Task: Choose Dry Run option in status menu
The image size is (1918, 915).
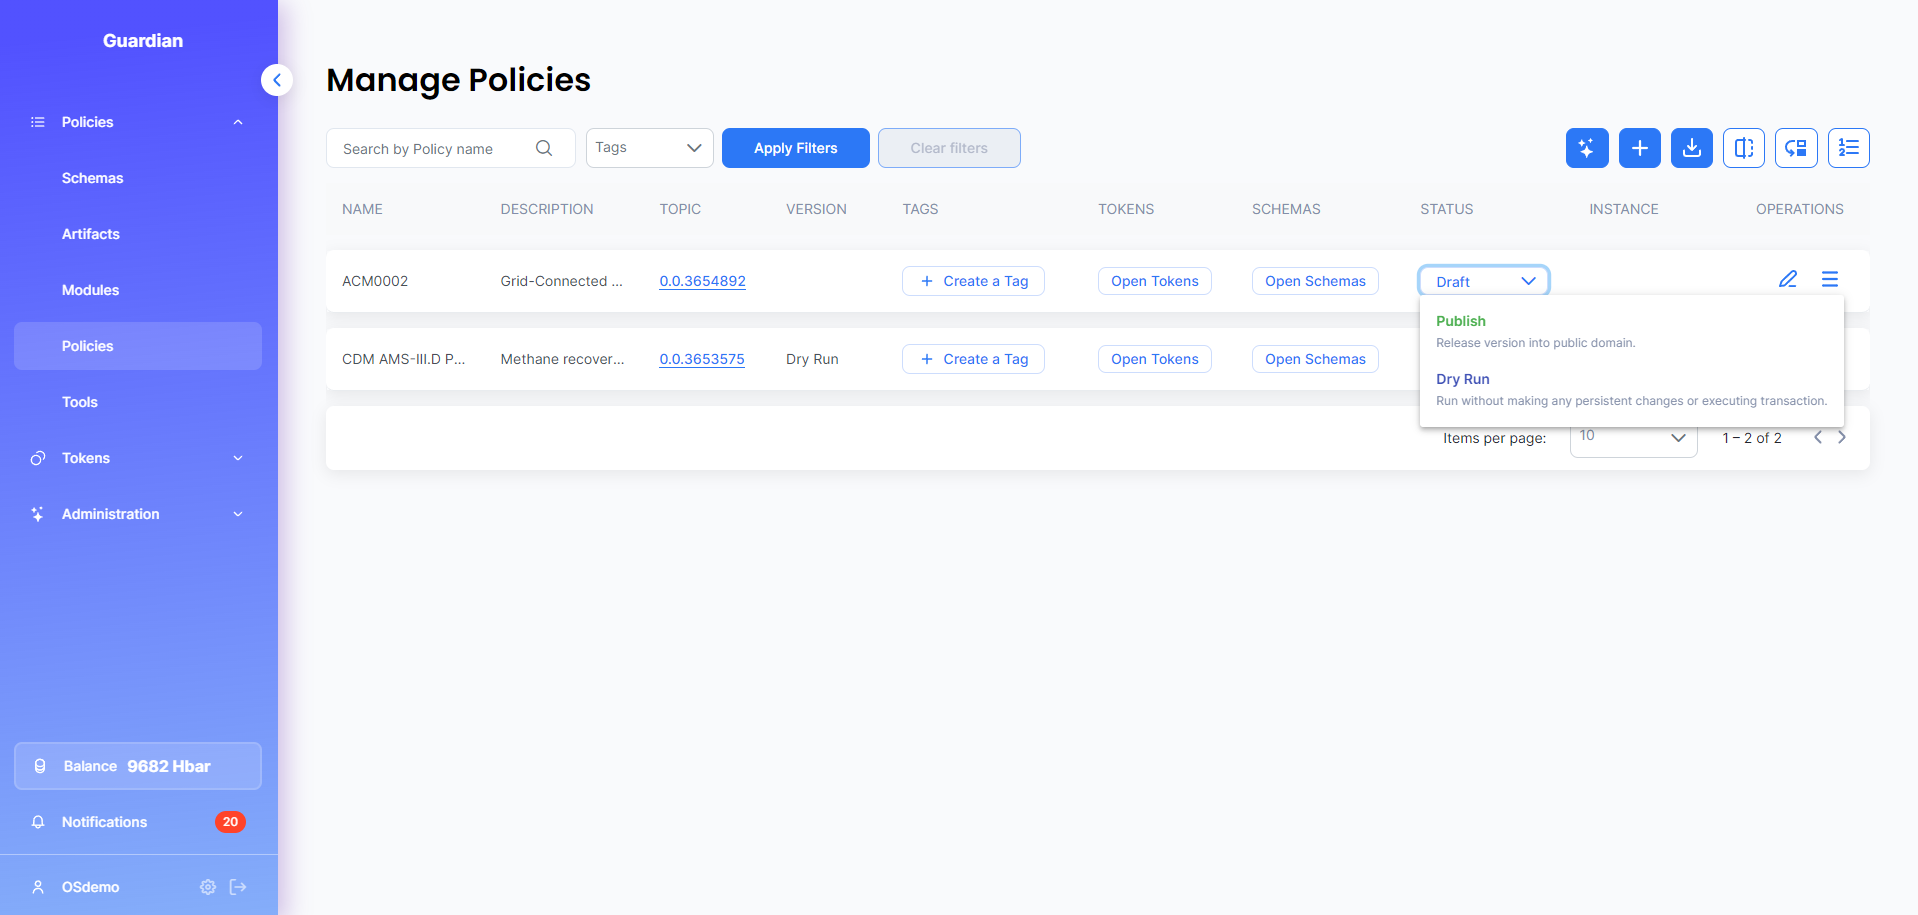Action: (1462, 379)
